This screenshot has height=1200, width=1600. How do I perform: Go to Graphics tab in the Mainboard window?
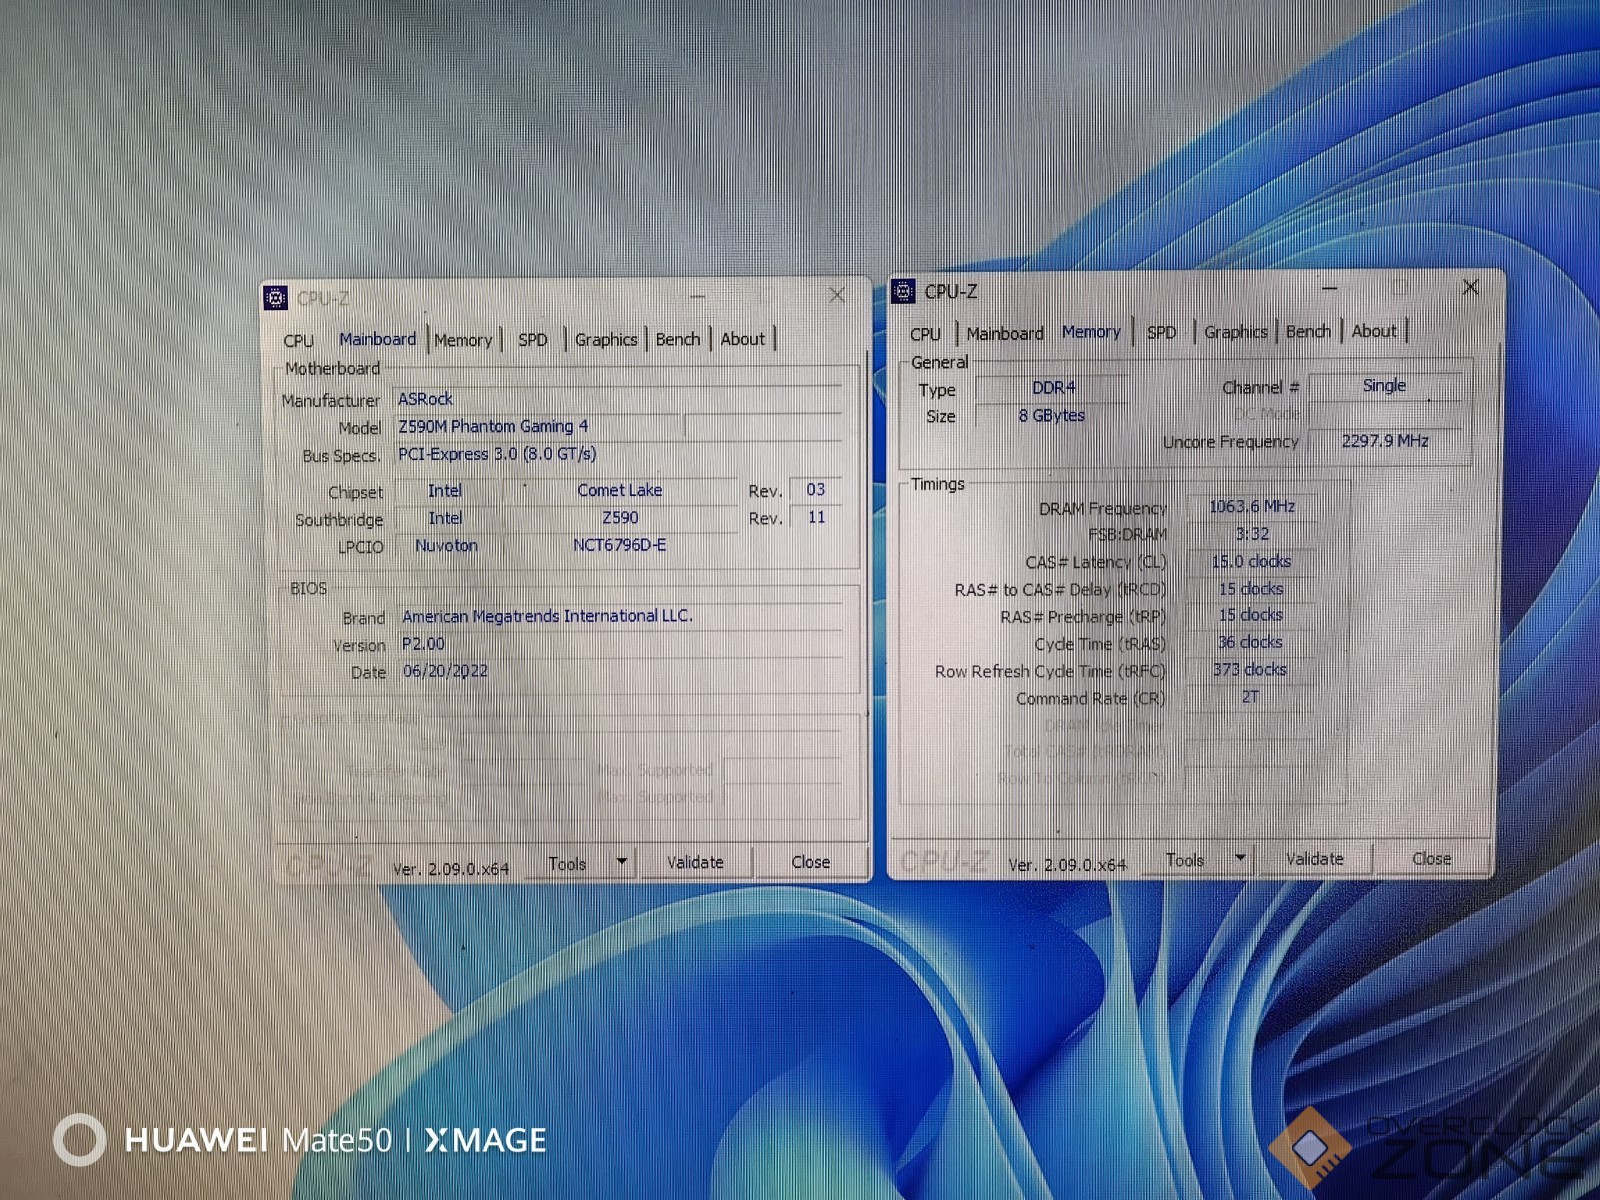tap(606, 340)
